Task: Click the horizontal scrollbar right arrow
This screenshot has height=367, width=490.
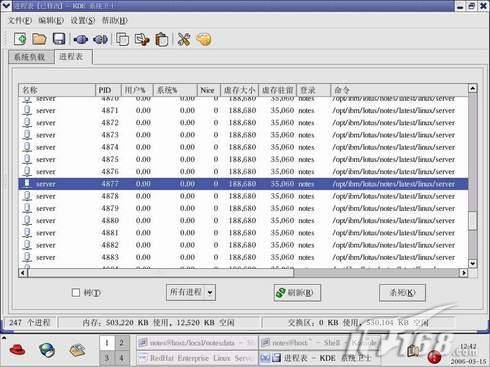Action: pyautogui.click(x=464, y=273)
